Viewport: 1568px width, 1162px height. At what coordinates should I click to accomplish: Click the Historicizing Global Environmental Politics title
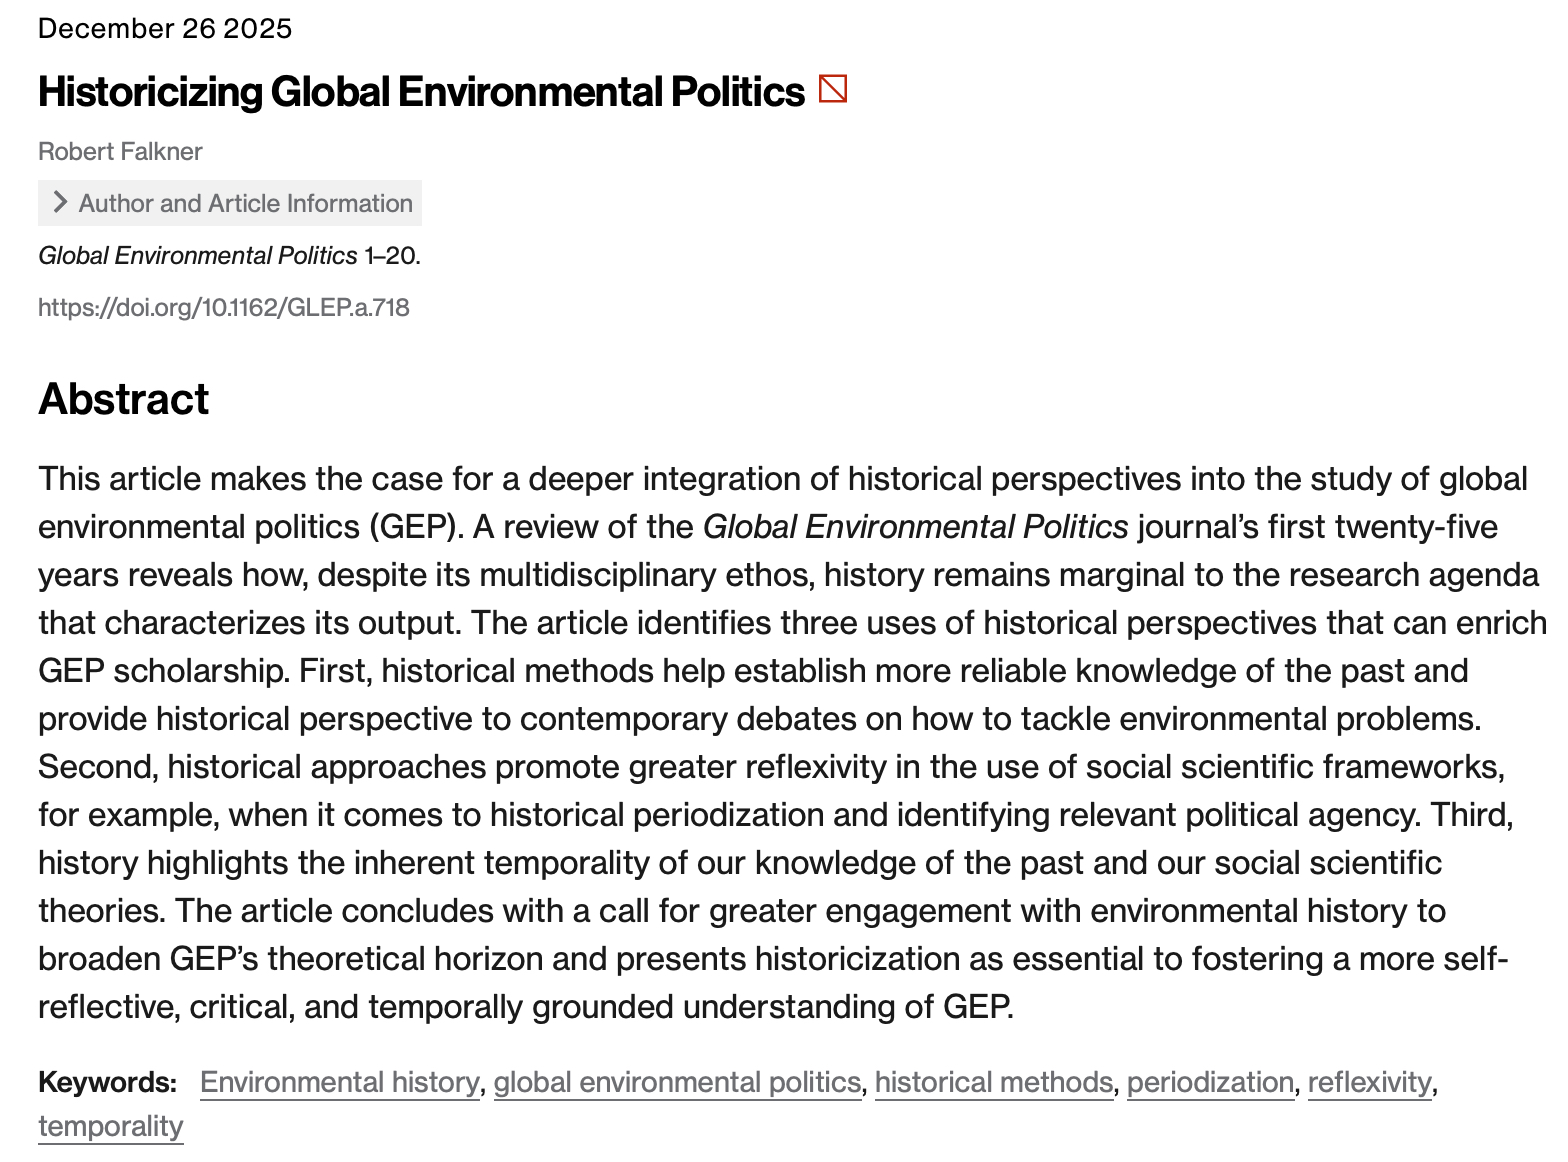421,92
